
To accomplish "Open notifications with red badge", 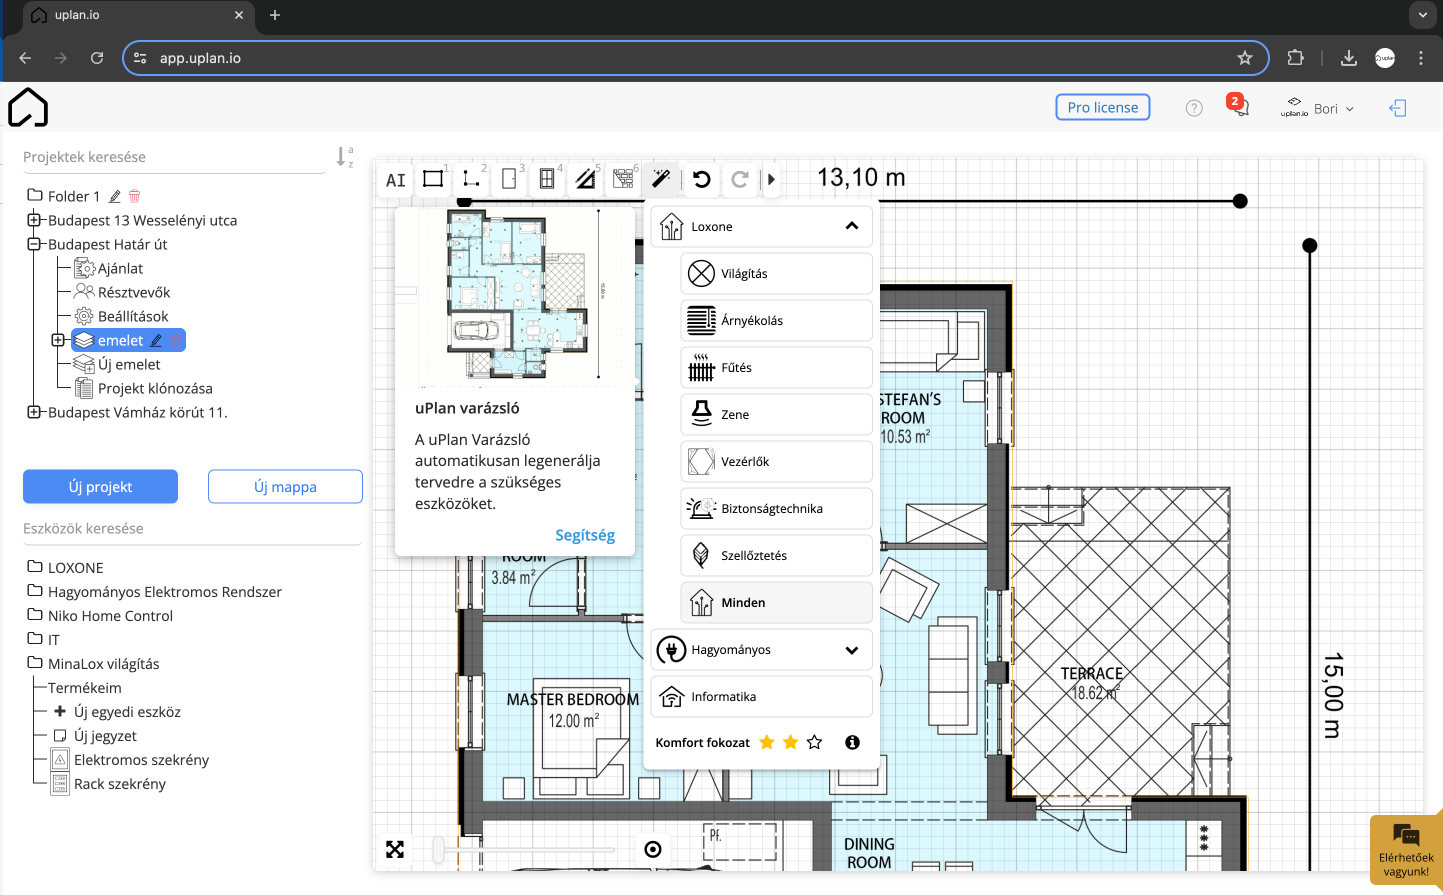I will pyautogui.click(x=1238, y=105).
